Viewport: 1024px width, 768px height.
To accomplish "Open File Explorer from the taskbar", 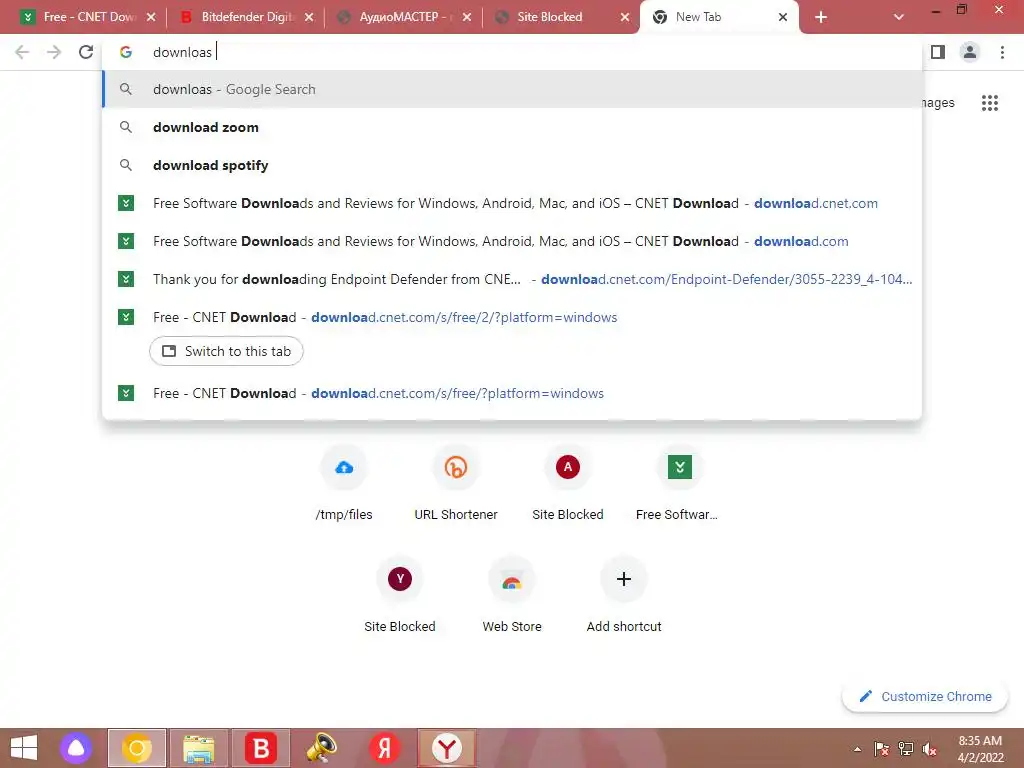I will pyautogui.click(x=199, y=748).
